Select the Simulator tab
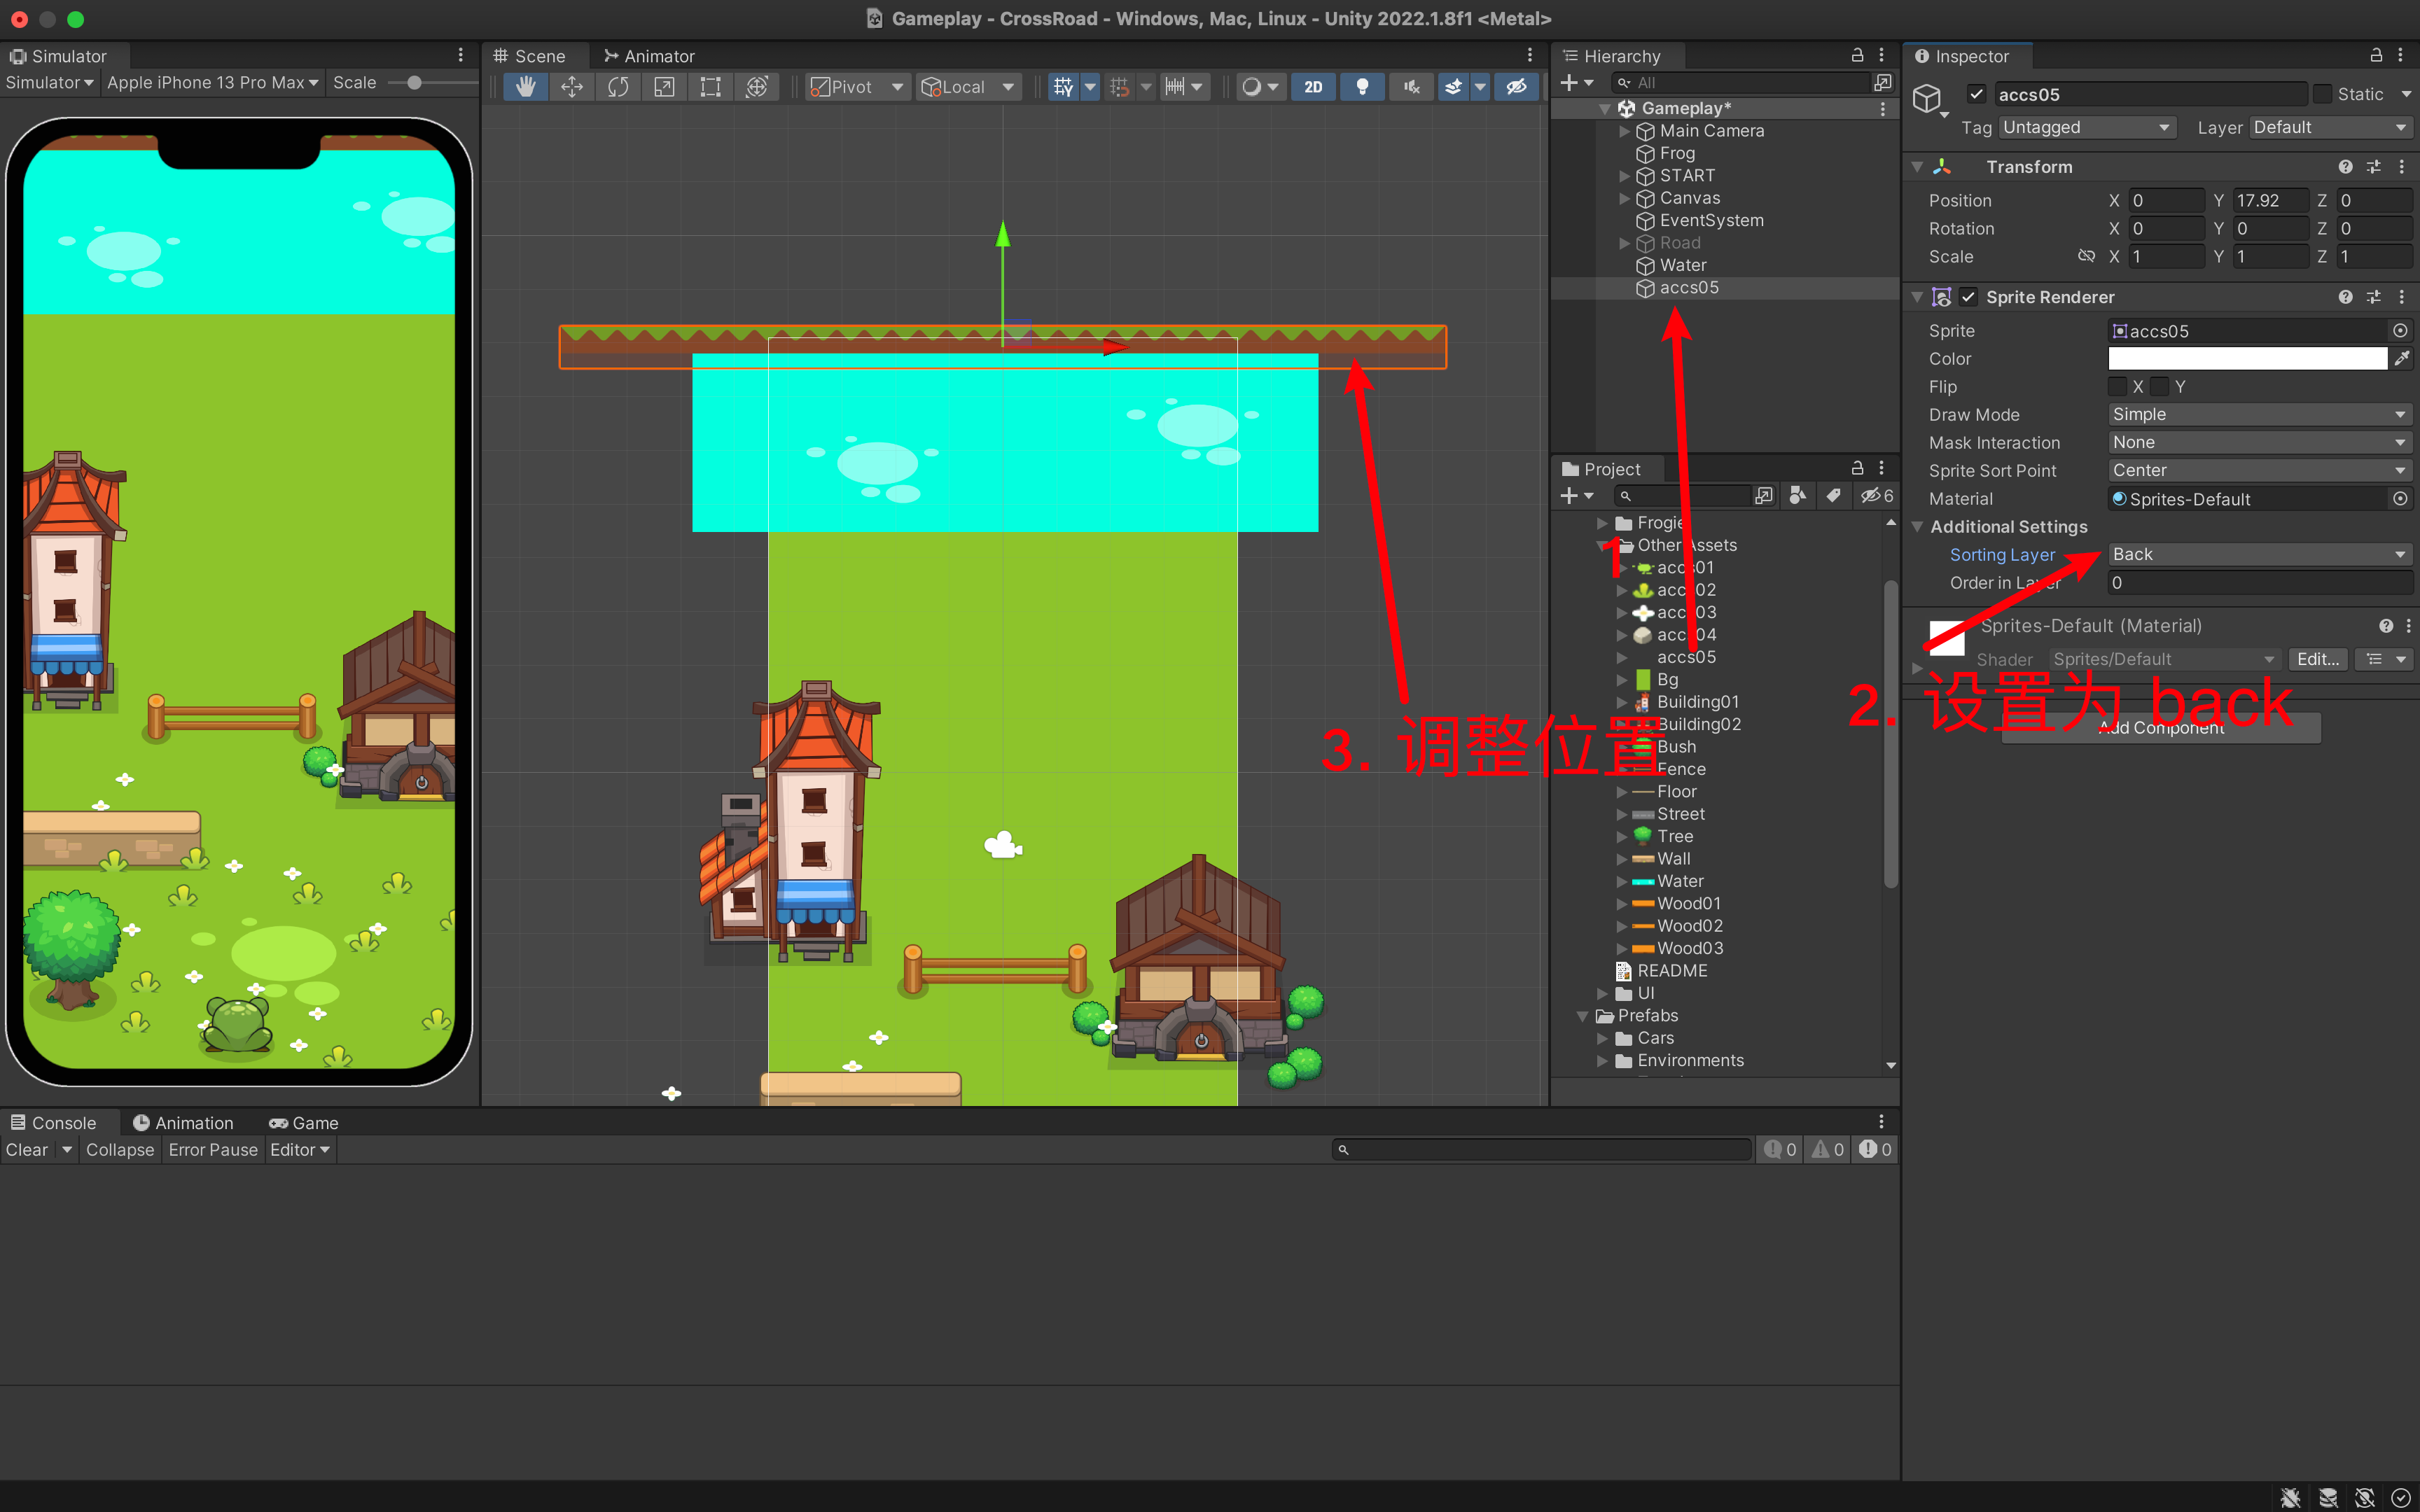 click(58, 56)
